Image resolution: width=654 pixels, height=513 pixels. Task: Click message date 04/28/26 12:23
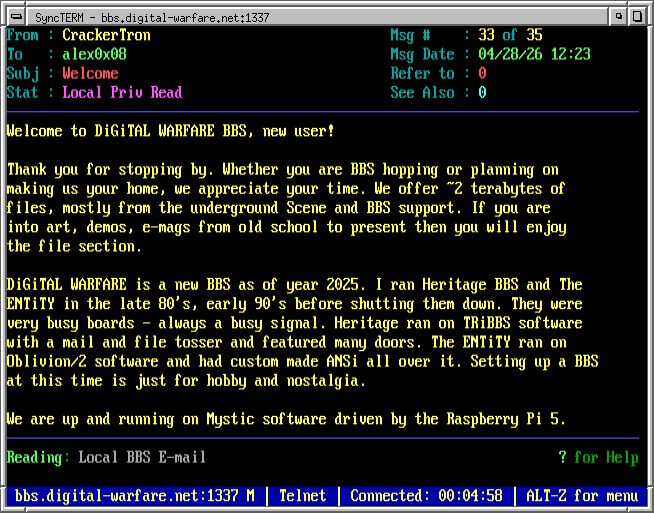point(535,54)
